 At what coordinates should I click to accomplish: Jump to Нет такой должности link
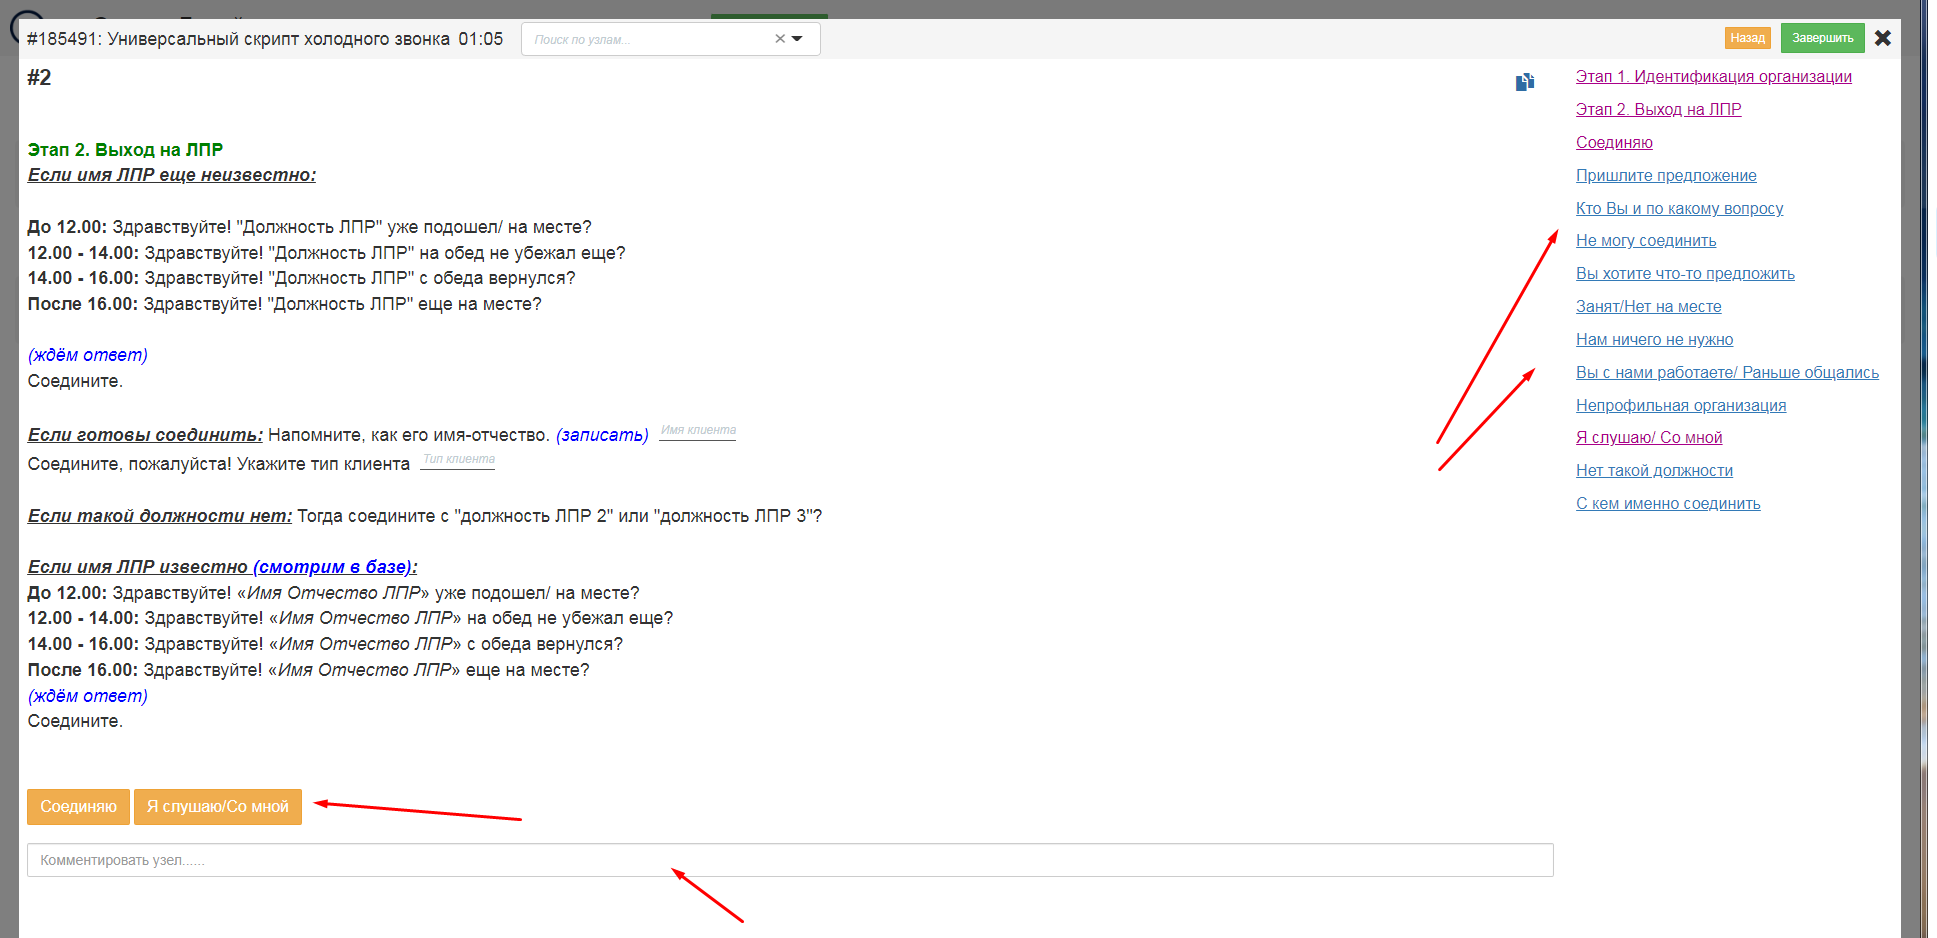(x=1655, y=471)
